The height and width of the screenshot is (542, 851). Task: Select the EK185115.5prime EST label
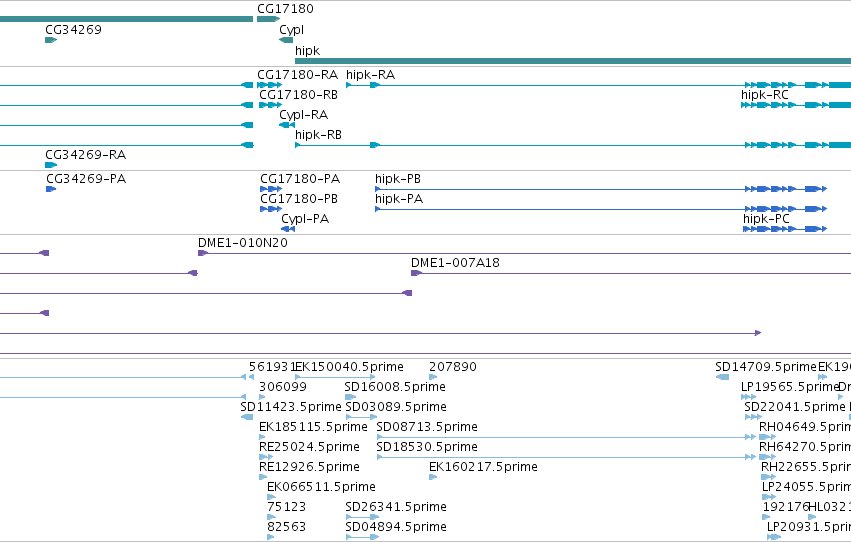[x=313, y=428]
